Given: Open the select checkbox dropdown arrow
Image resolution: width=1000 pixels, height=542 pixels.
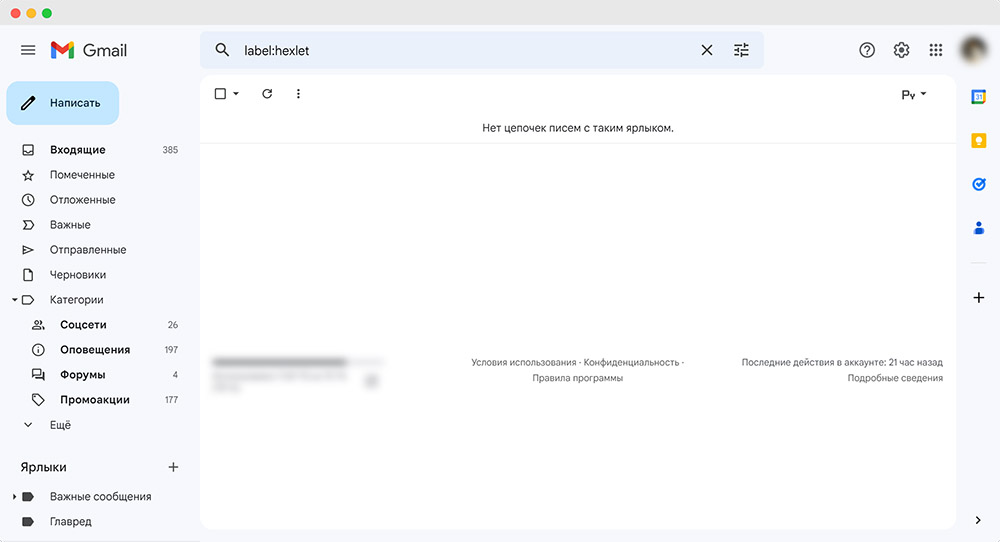Looking at the screenshot, I should pos(236,94).
